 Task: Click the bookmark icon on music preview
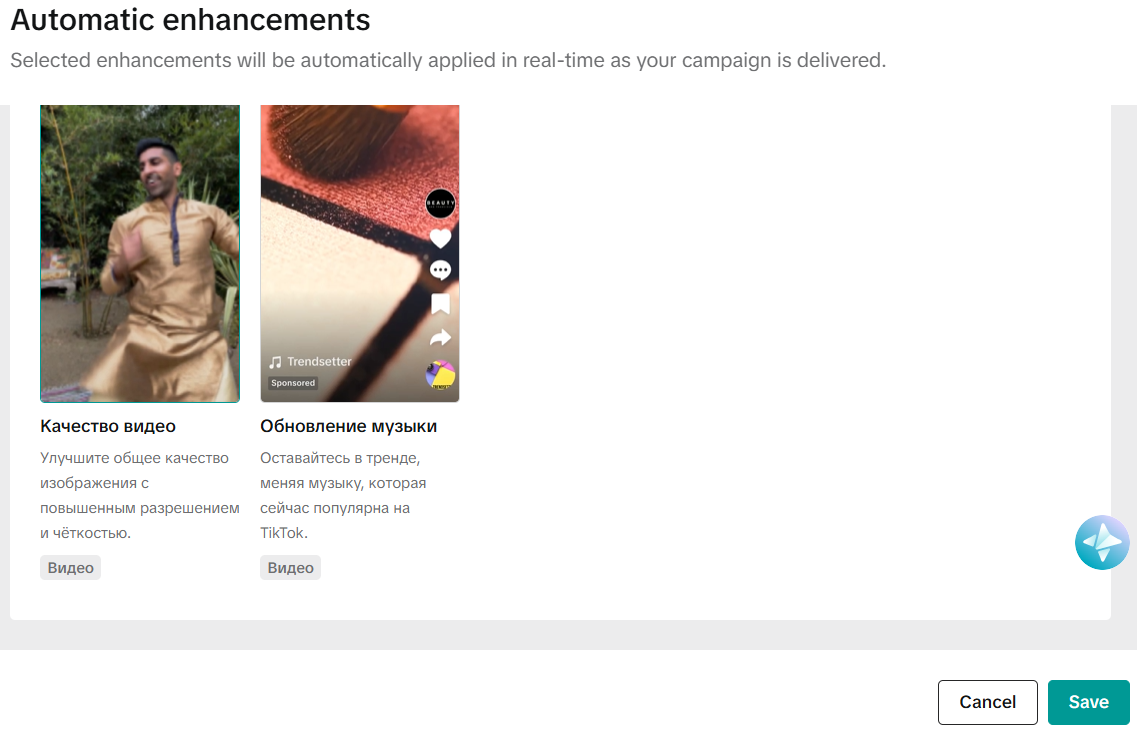coord(440,304)
